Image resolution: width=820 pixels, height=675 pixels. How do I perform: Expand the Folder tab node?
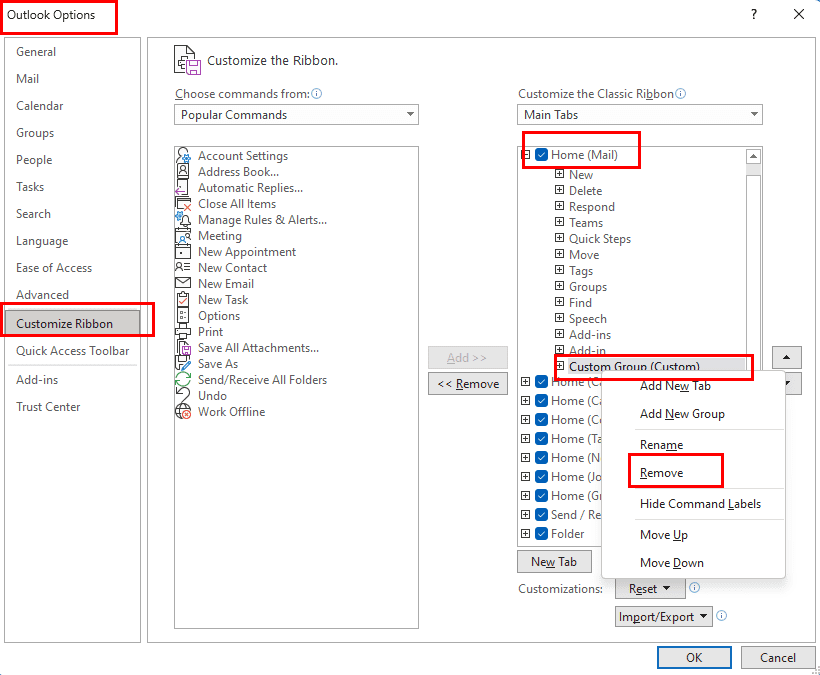pyautogui.click(x=526, y=533)
